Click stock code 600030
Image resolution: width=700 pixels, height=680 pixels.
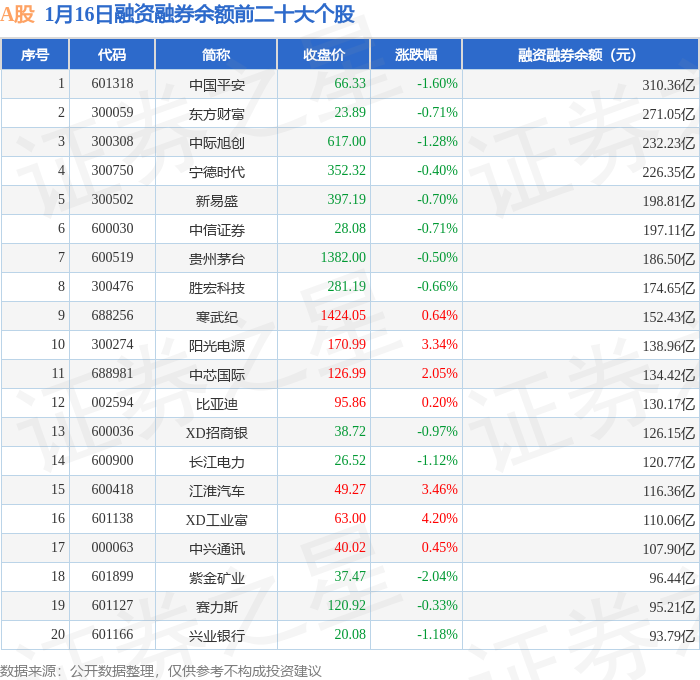[x=112, y=229]
